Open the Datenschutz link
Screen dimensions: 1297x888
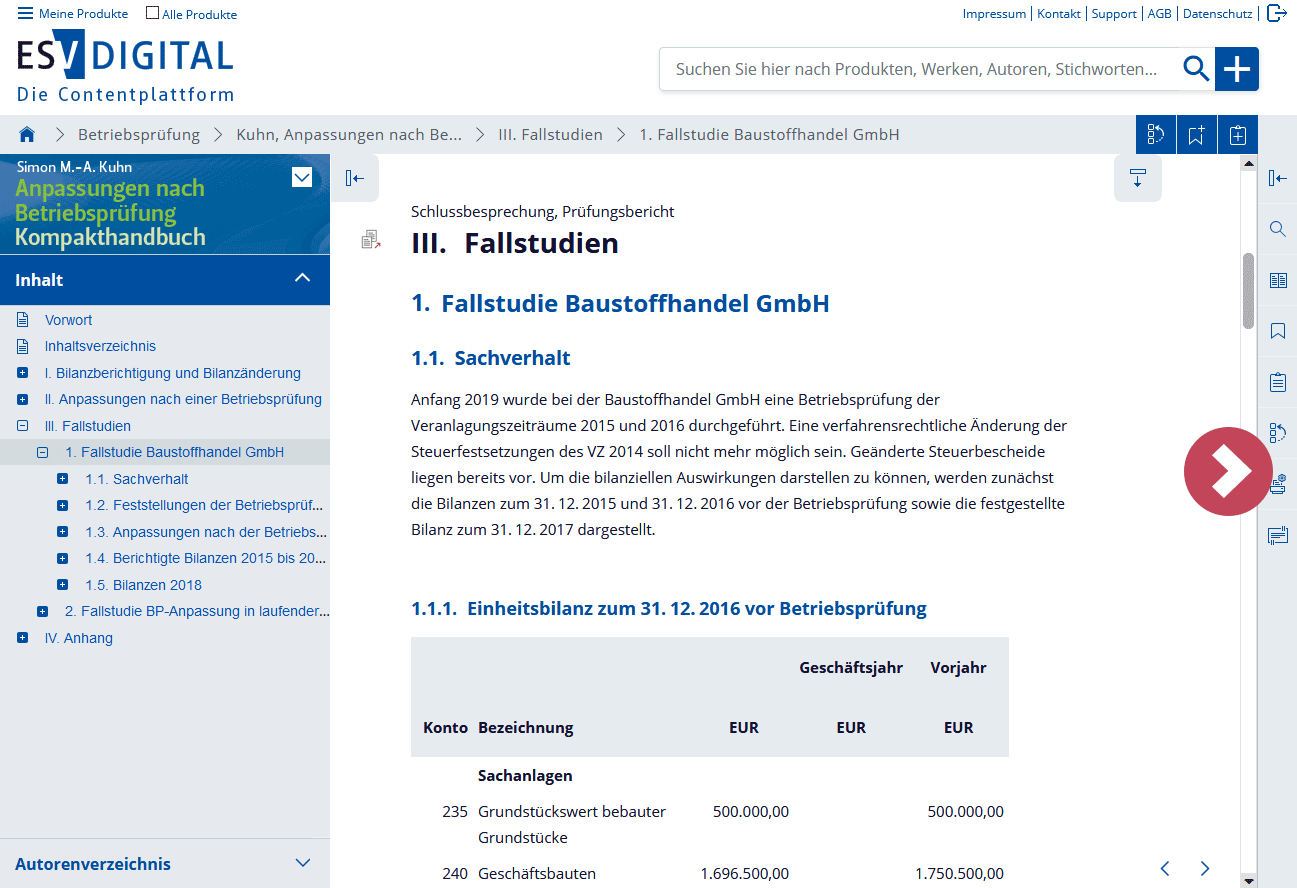1217,14
